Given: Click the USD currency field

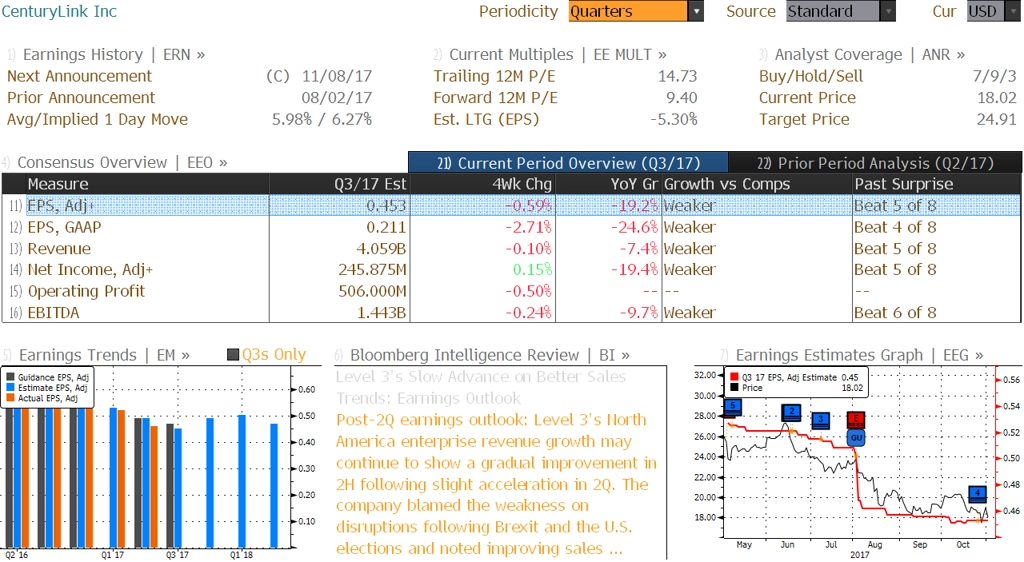Looking at the screenshot, I should (985, 11).
